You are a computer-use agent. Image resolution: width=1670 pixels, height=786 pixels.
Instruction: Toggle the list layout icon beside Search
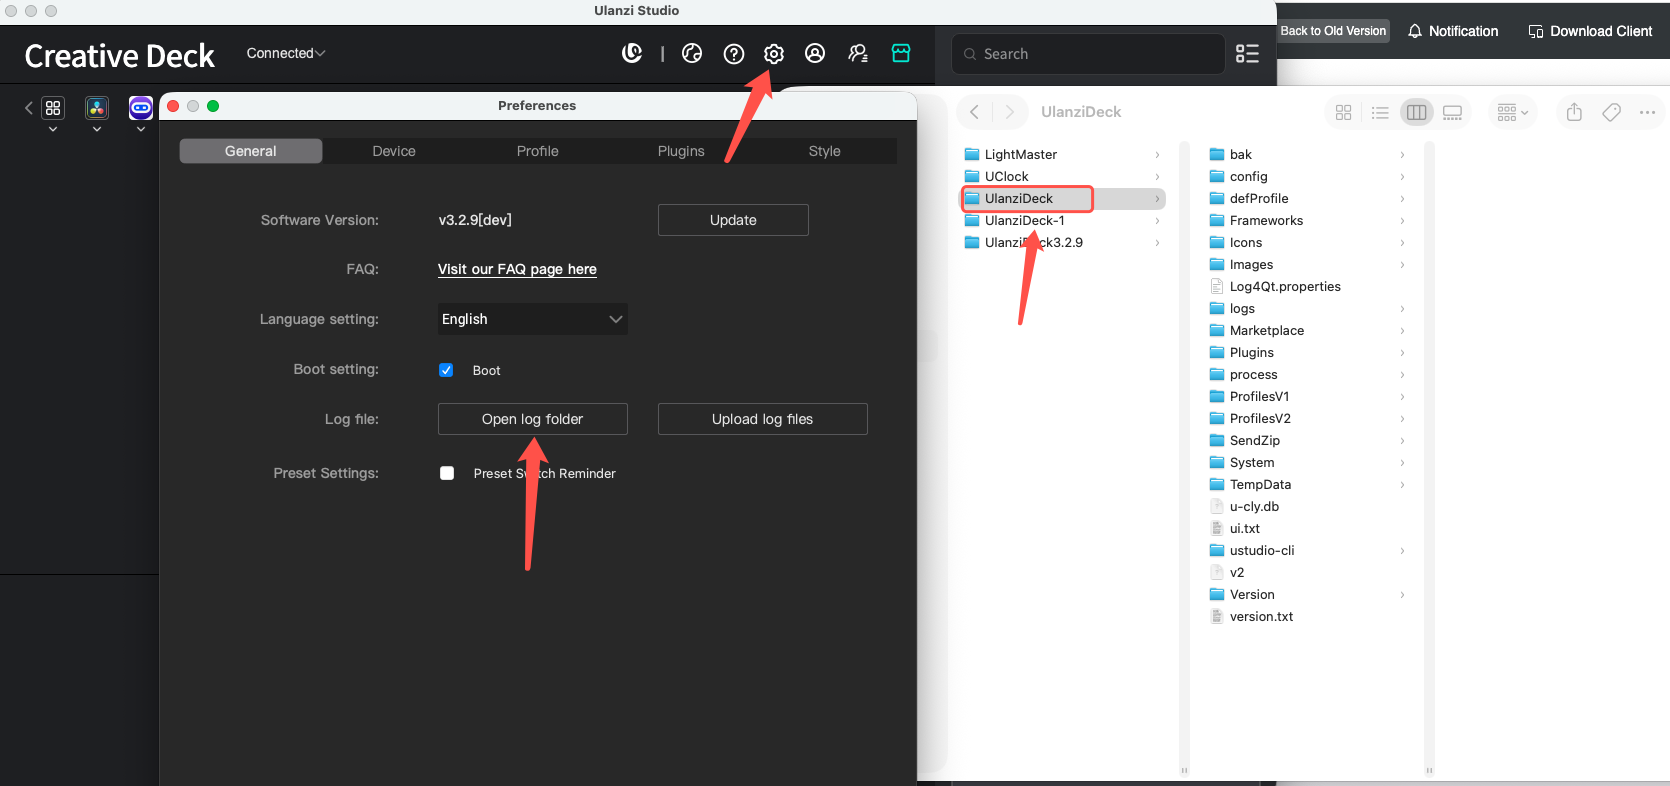point(1247,54)
